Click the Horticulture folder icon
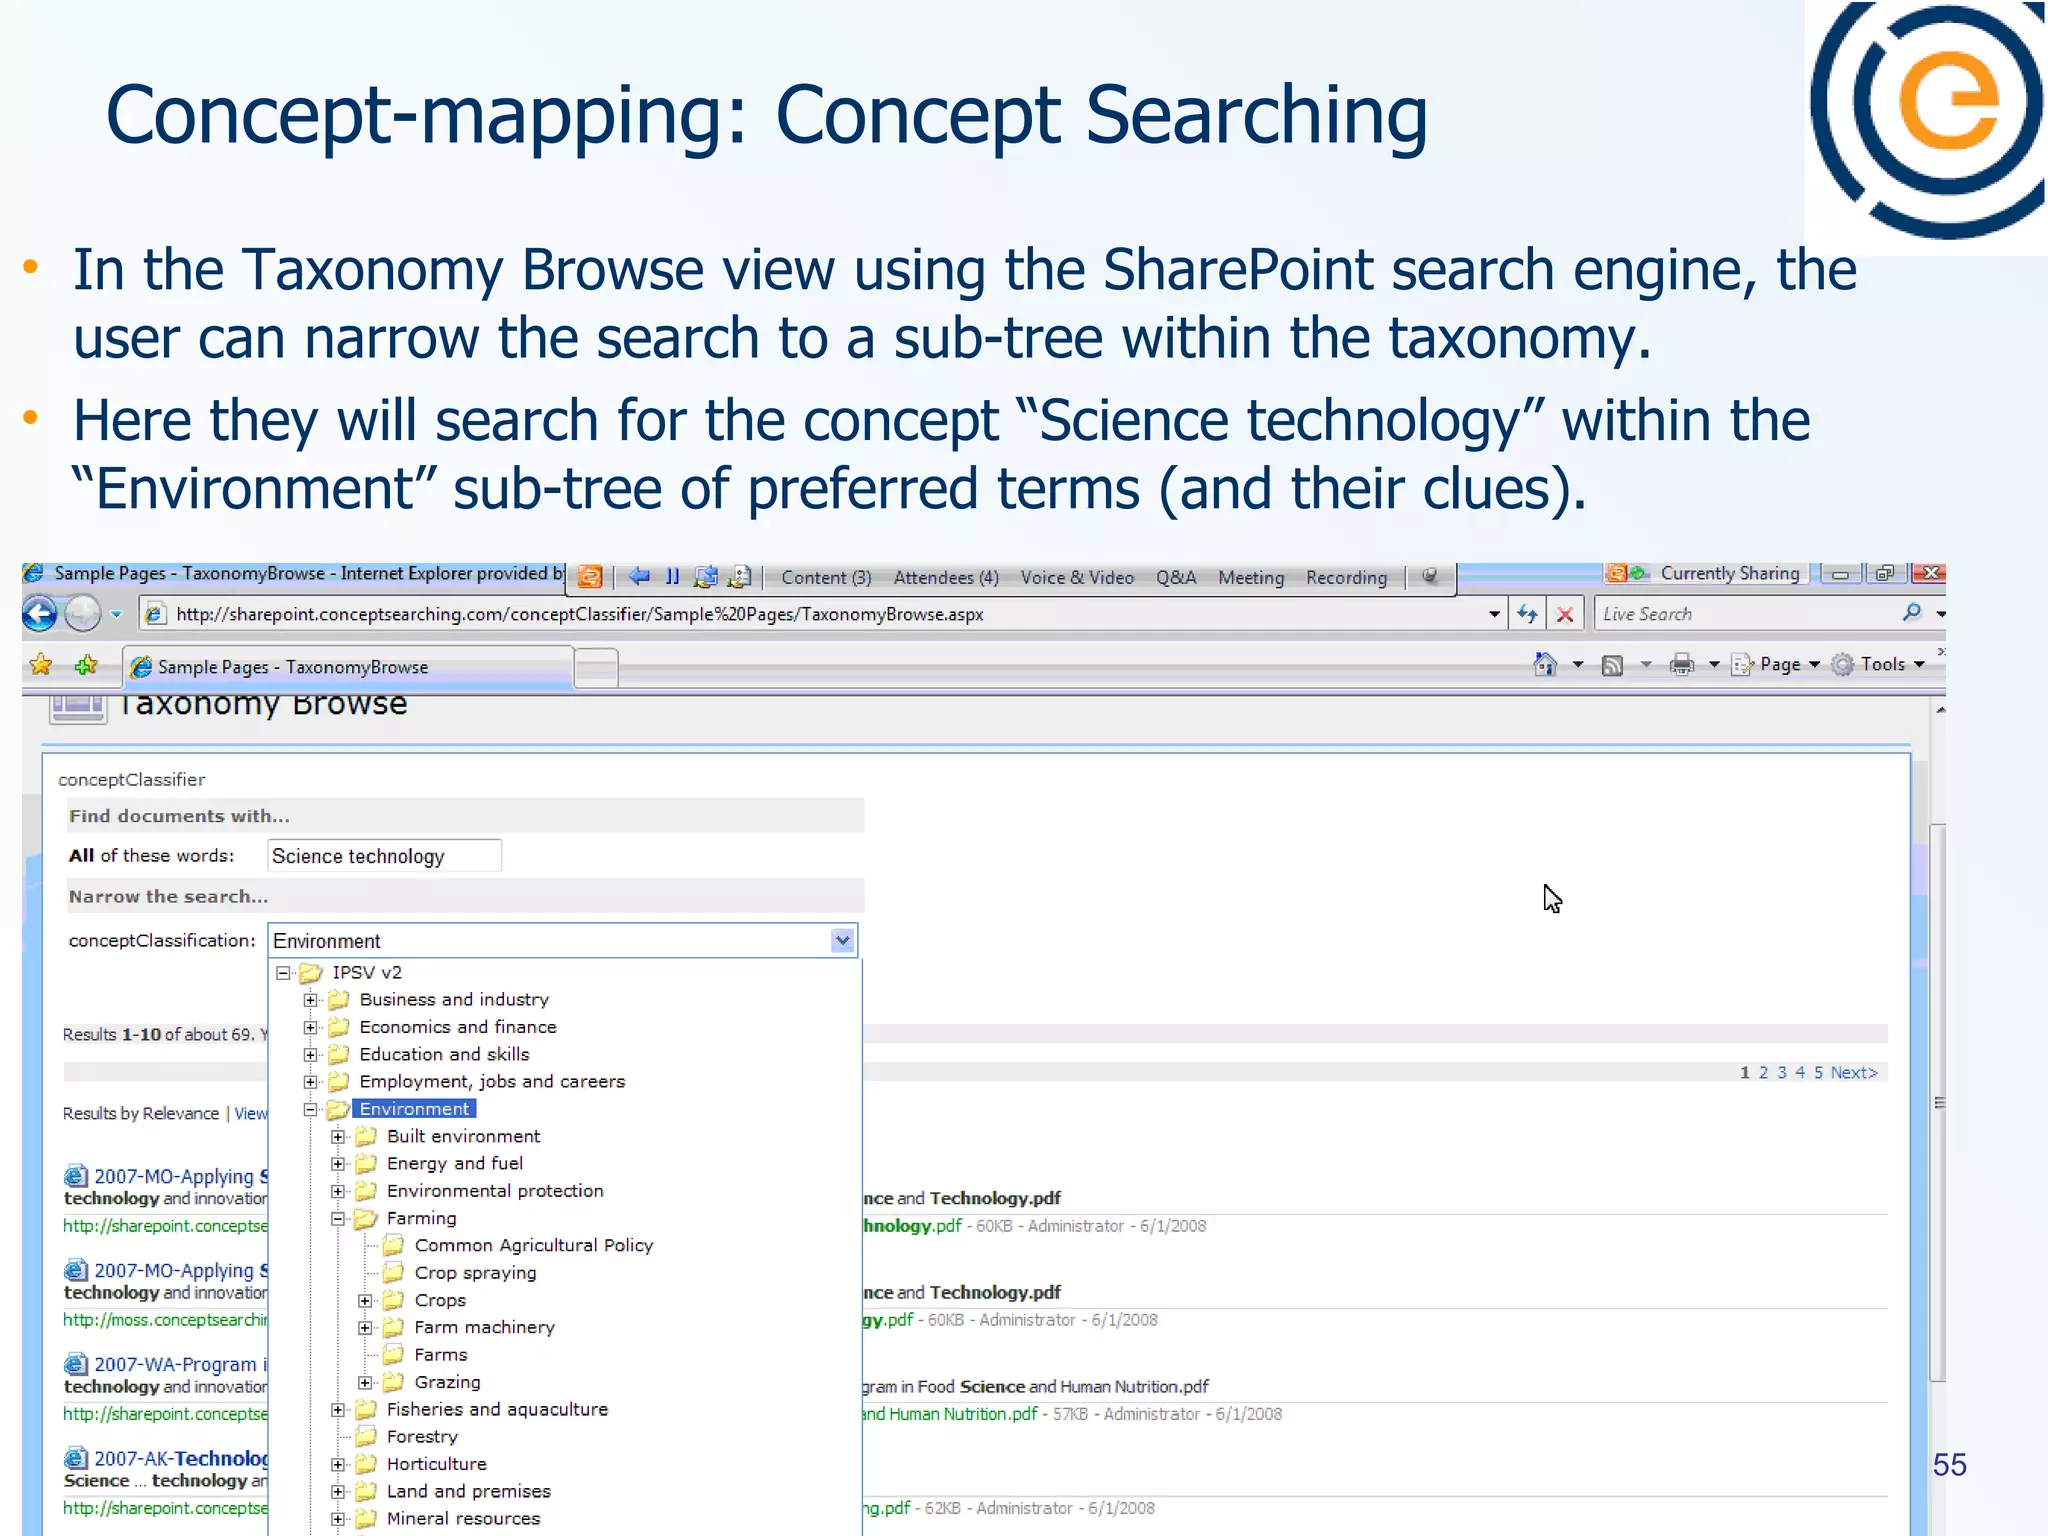The width and height of the screenshot is (2048, 1536). pos(366,1463)
